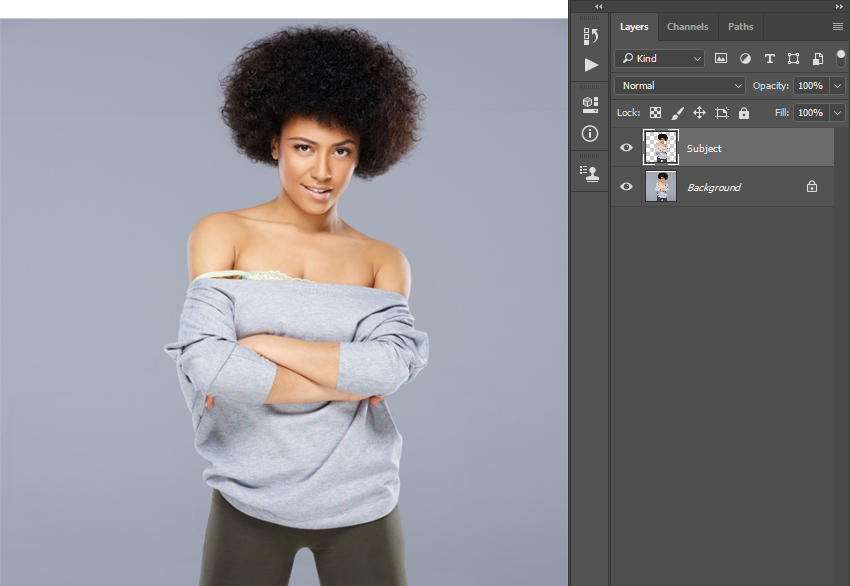Open the History panel icon
The height and width of the screenshot is (586, 850).
pos(590,36)
